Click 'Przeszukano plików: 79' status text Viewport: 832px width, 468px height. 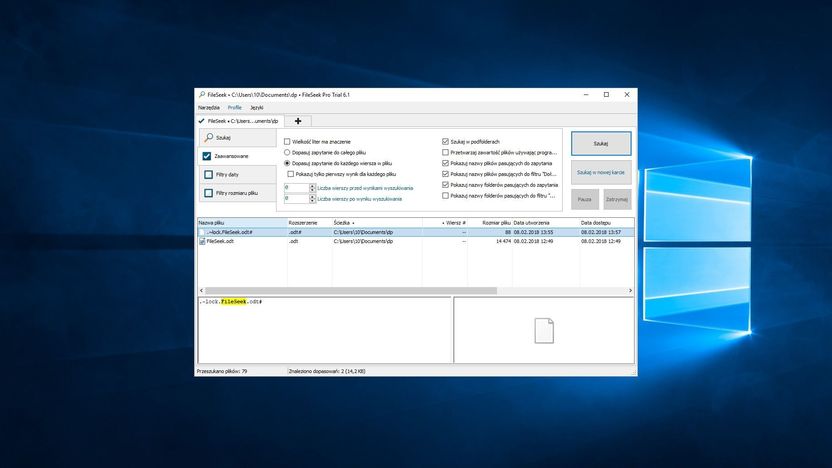point(222,371)
